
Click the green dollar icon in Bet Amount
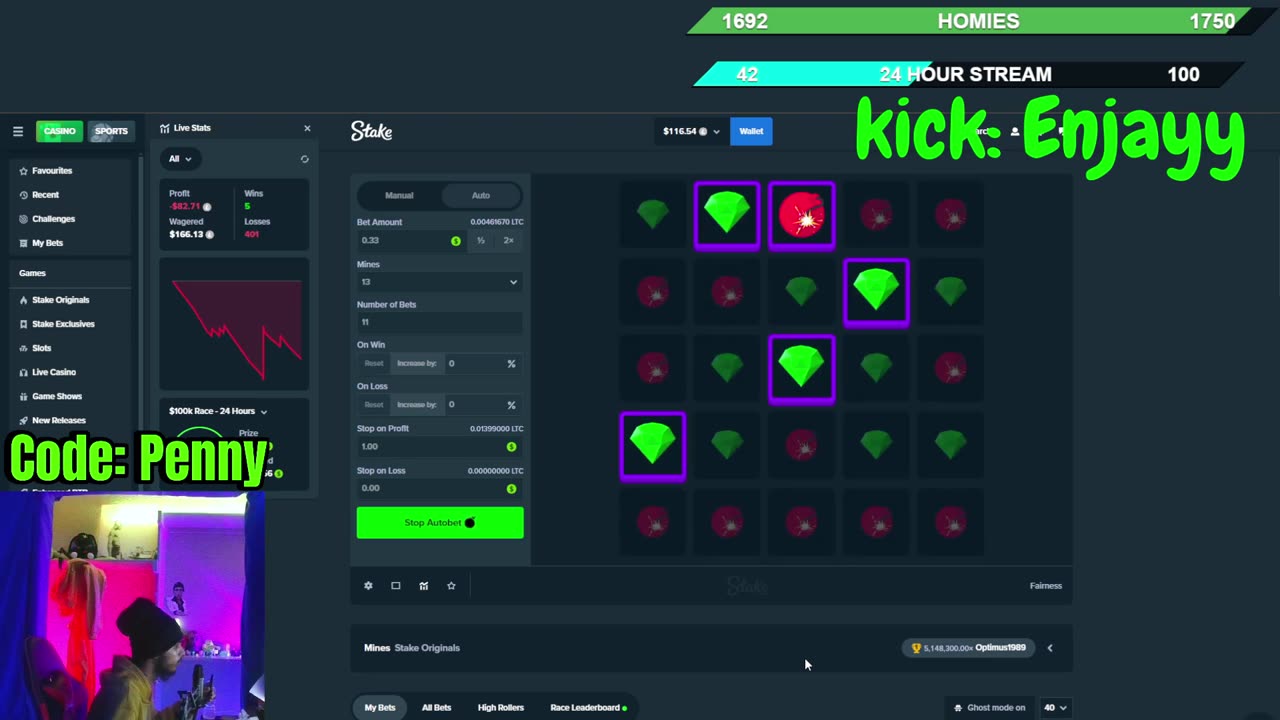[x=456, y=241]
